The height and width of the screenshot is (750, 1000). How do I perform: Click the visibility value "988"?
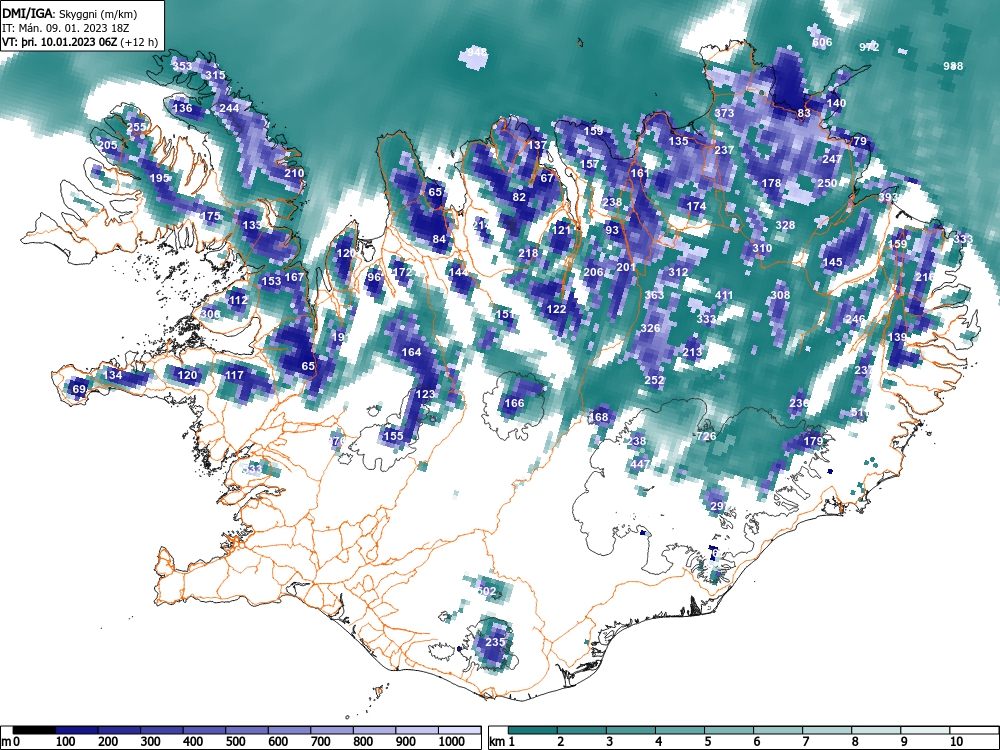[x=953, y=66]
